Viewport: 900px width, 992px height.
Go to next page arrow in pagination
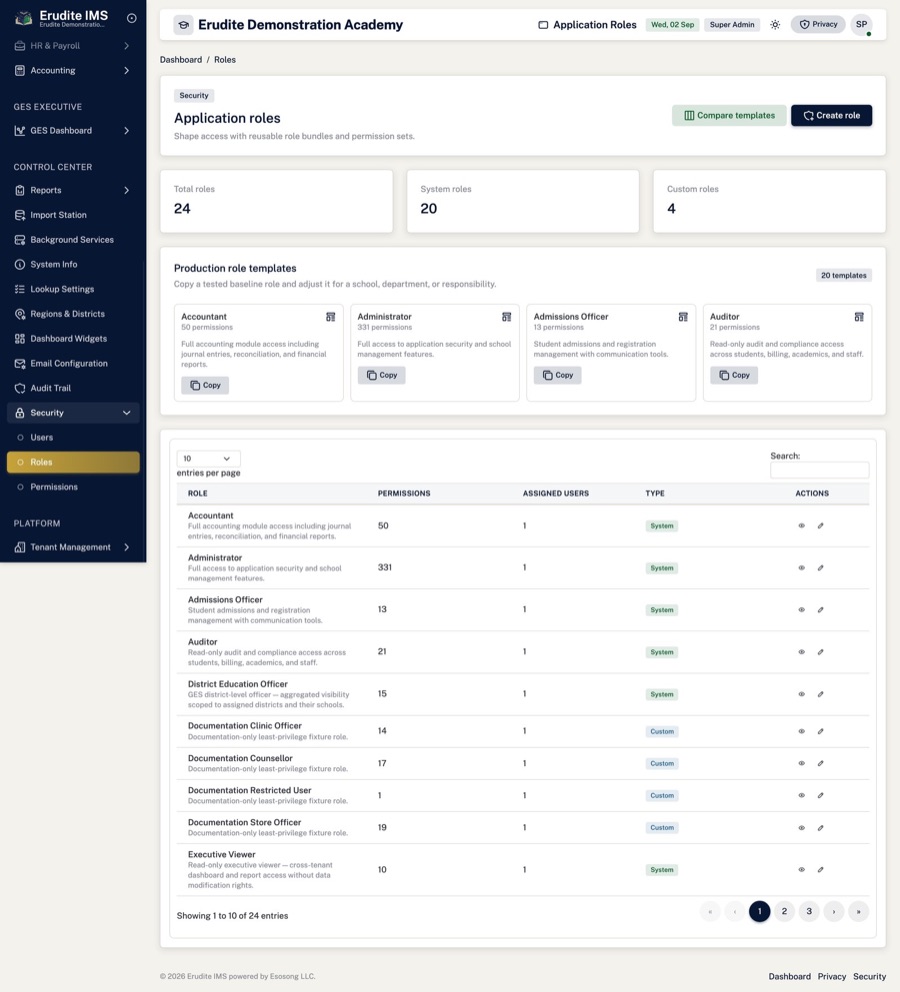pyautogui.click(x=834, y=912)
